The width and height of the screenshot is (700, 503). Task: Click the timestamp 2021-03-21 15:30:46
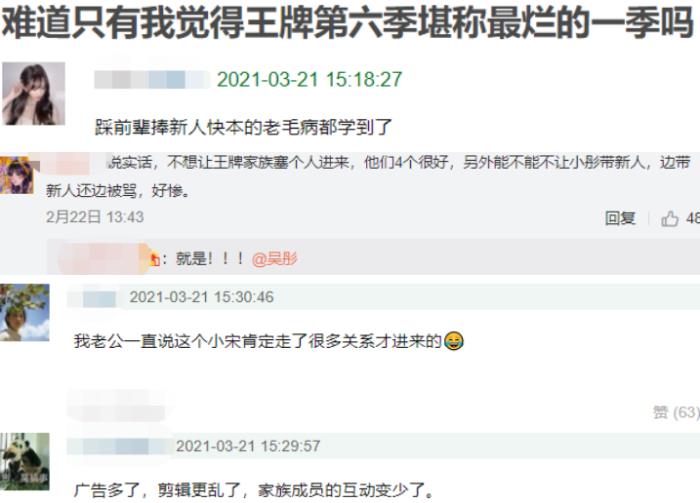pos(201,297)
